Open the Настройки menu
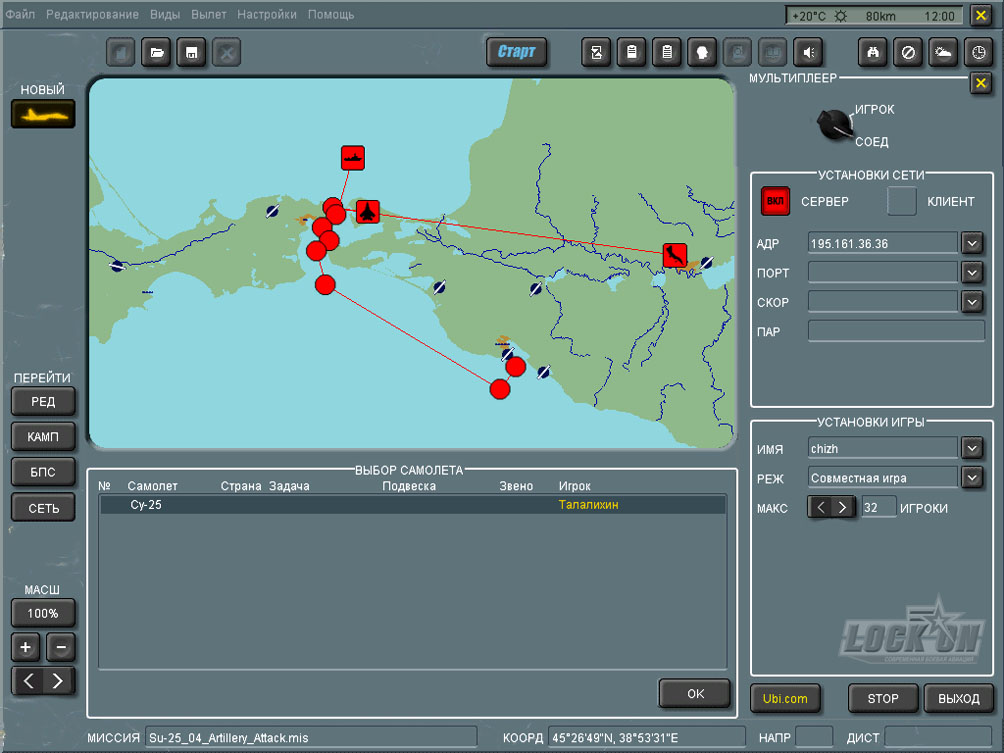 click(267, 15)
